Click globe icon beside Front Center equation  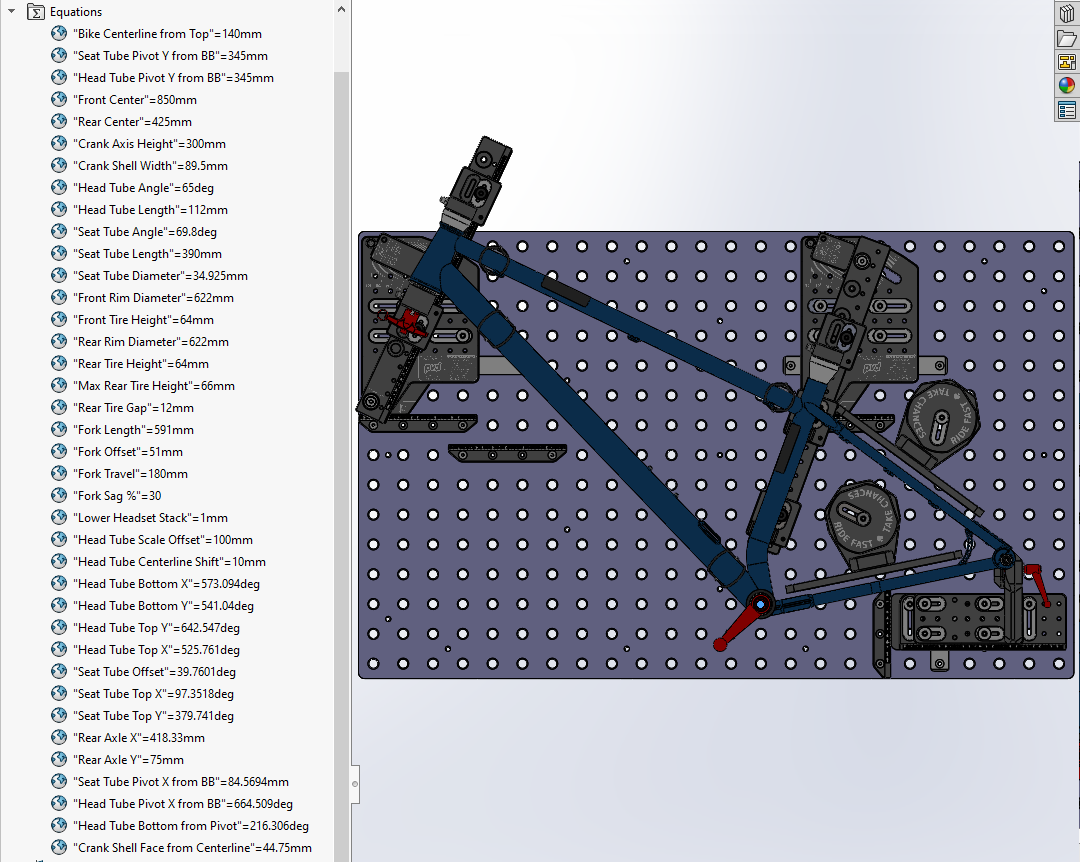pos(59,100)
